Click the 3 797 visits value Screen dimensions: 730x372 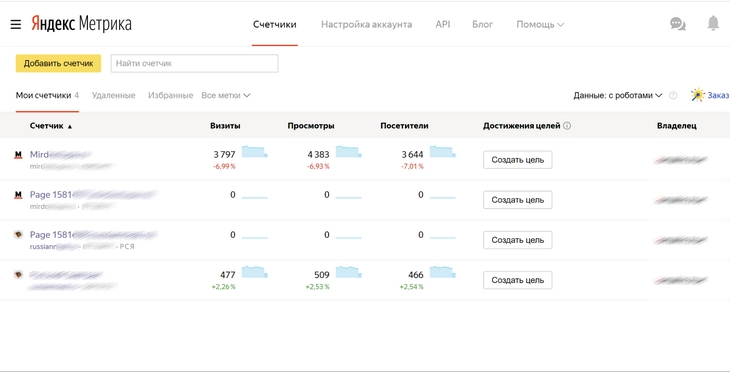coord(224,155)
